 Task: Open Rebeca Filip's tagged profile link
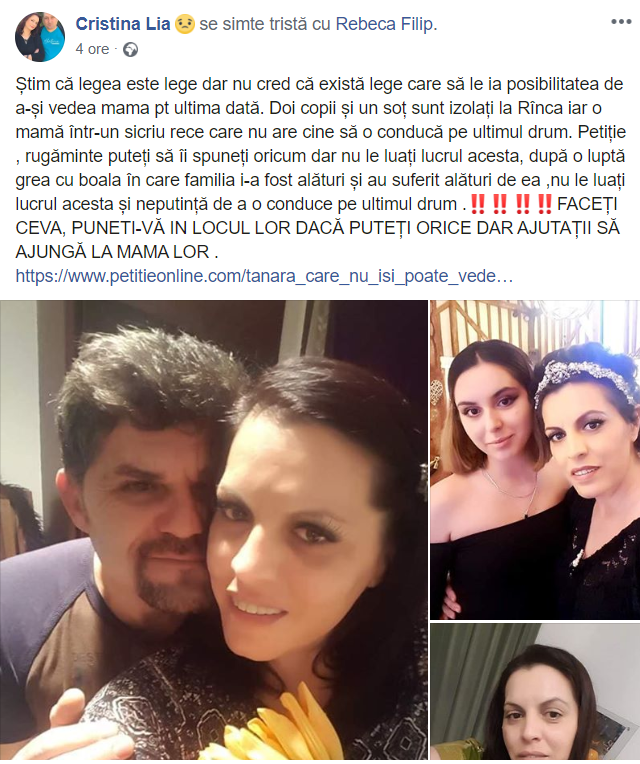386,24
